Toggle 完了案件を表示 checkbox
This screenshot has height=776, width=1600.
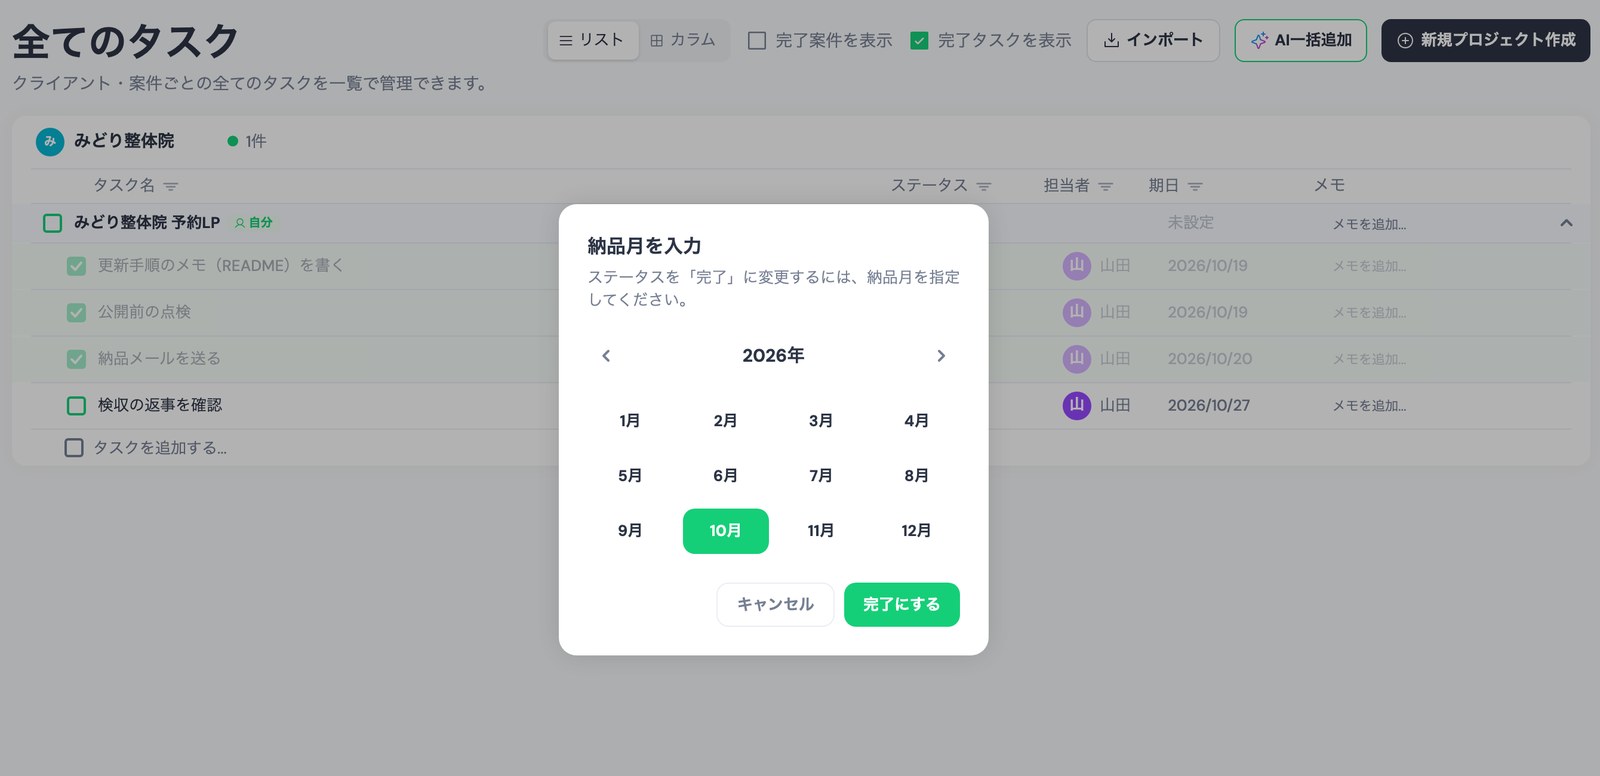click(x=757, y=40)
